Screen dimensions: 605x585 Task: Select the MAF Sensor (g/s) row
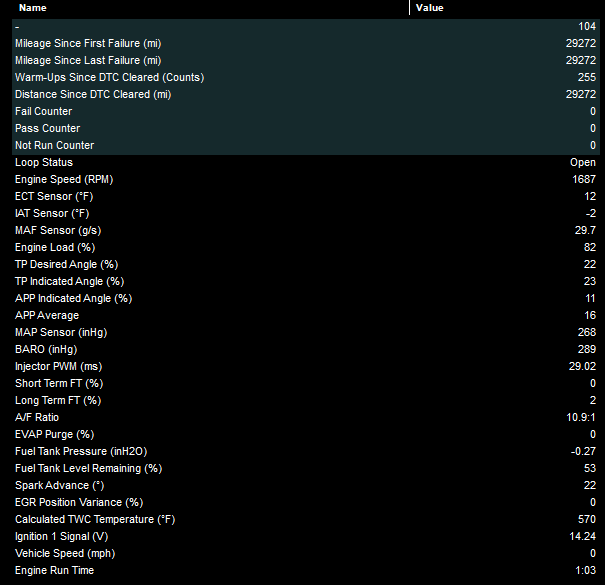[x=306, y=230]
